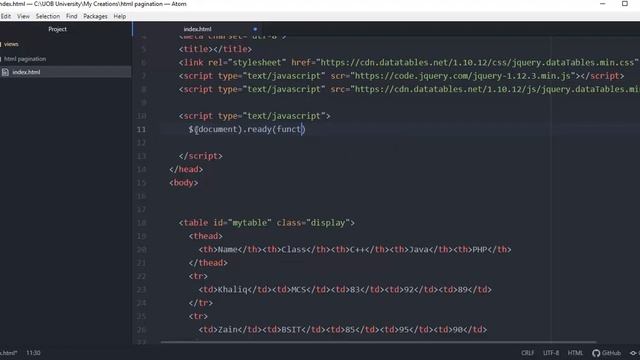Minimize the Atom window
The height and width of the screenshot is (360, 640).
[x=603, y=4]
